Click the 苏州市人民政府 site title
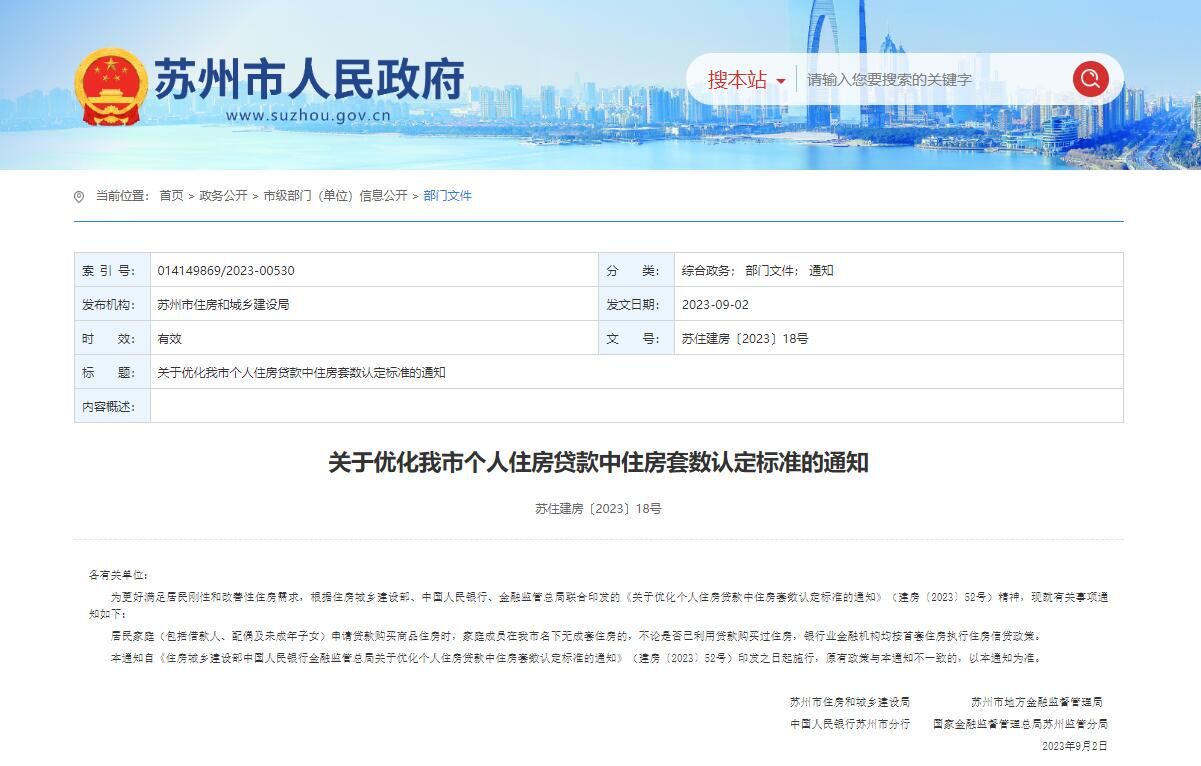 tap(309, 79)
